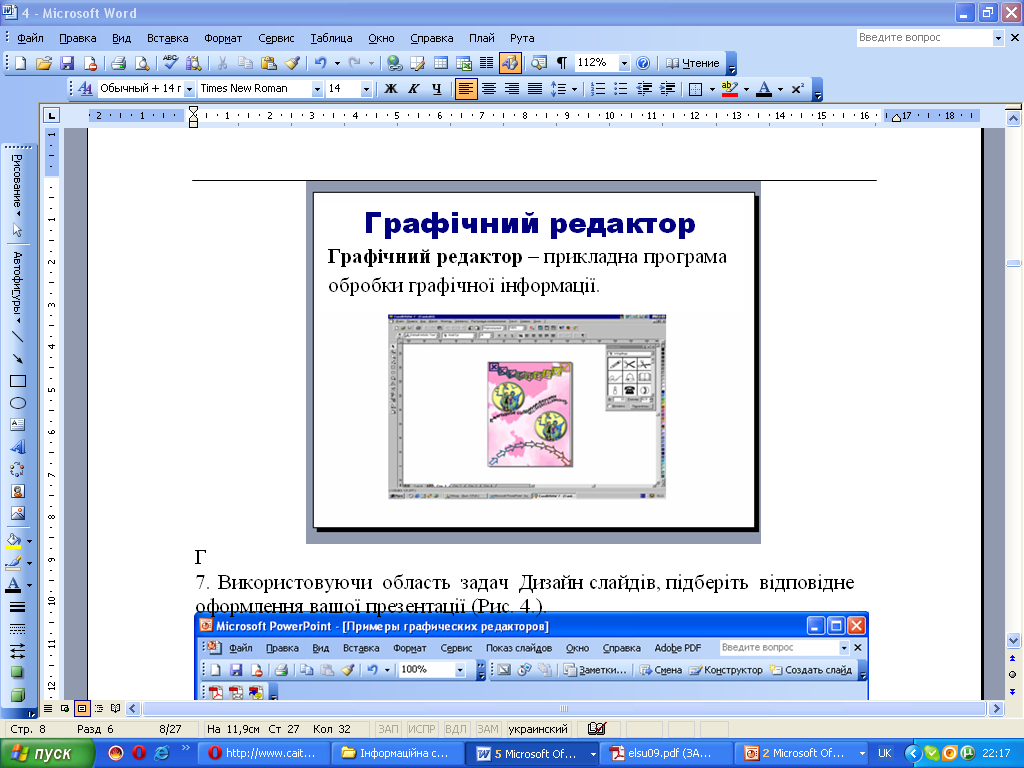Click the vertical scrollbar down arrow

pos(1014,640)
